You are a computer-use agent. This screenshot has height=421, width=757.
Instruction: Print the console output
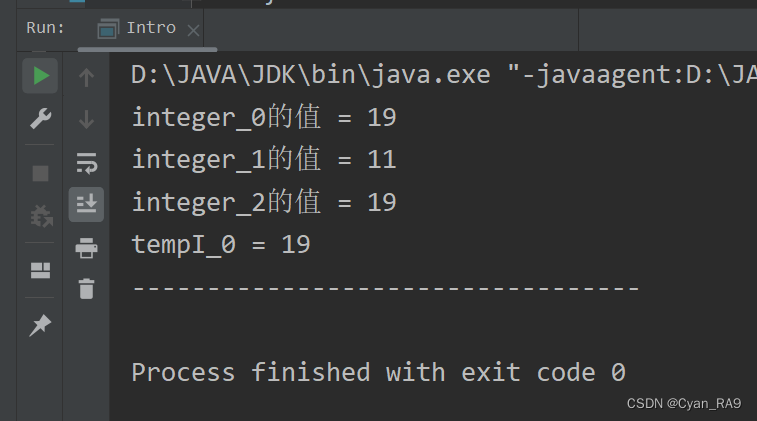click(86, 248)
